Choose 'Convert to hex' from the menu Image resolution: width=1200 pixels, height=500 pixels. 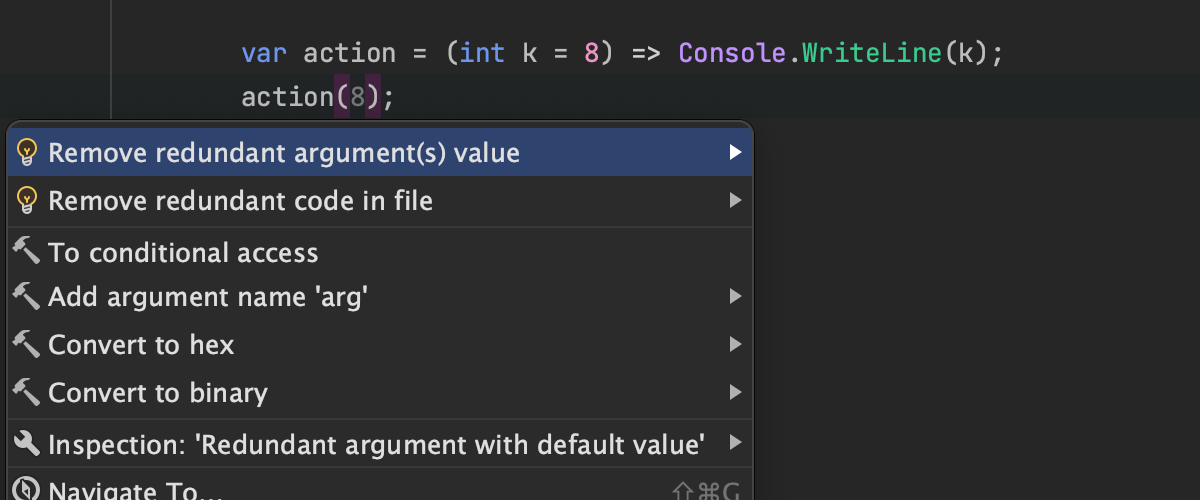[x=141, y=345]
